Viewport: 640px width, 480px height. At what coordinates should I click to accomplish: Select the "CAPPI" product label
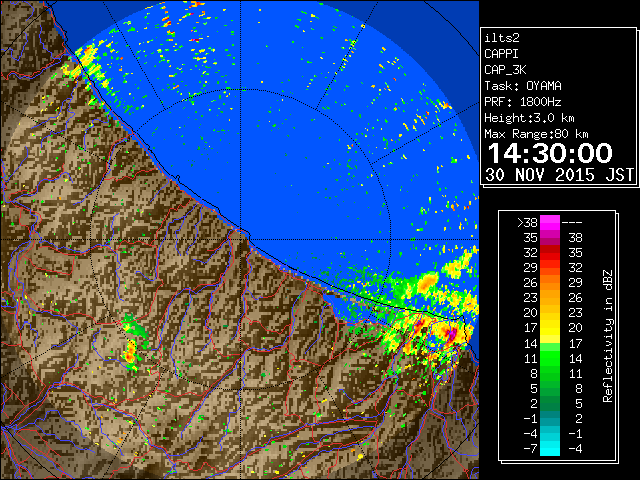[x=501, y=54]
